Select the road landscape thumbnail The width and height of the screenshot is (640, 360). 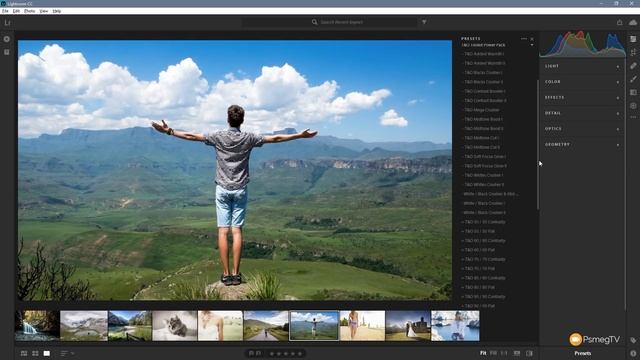tap(266, 325)
